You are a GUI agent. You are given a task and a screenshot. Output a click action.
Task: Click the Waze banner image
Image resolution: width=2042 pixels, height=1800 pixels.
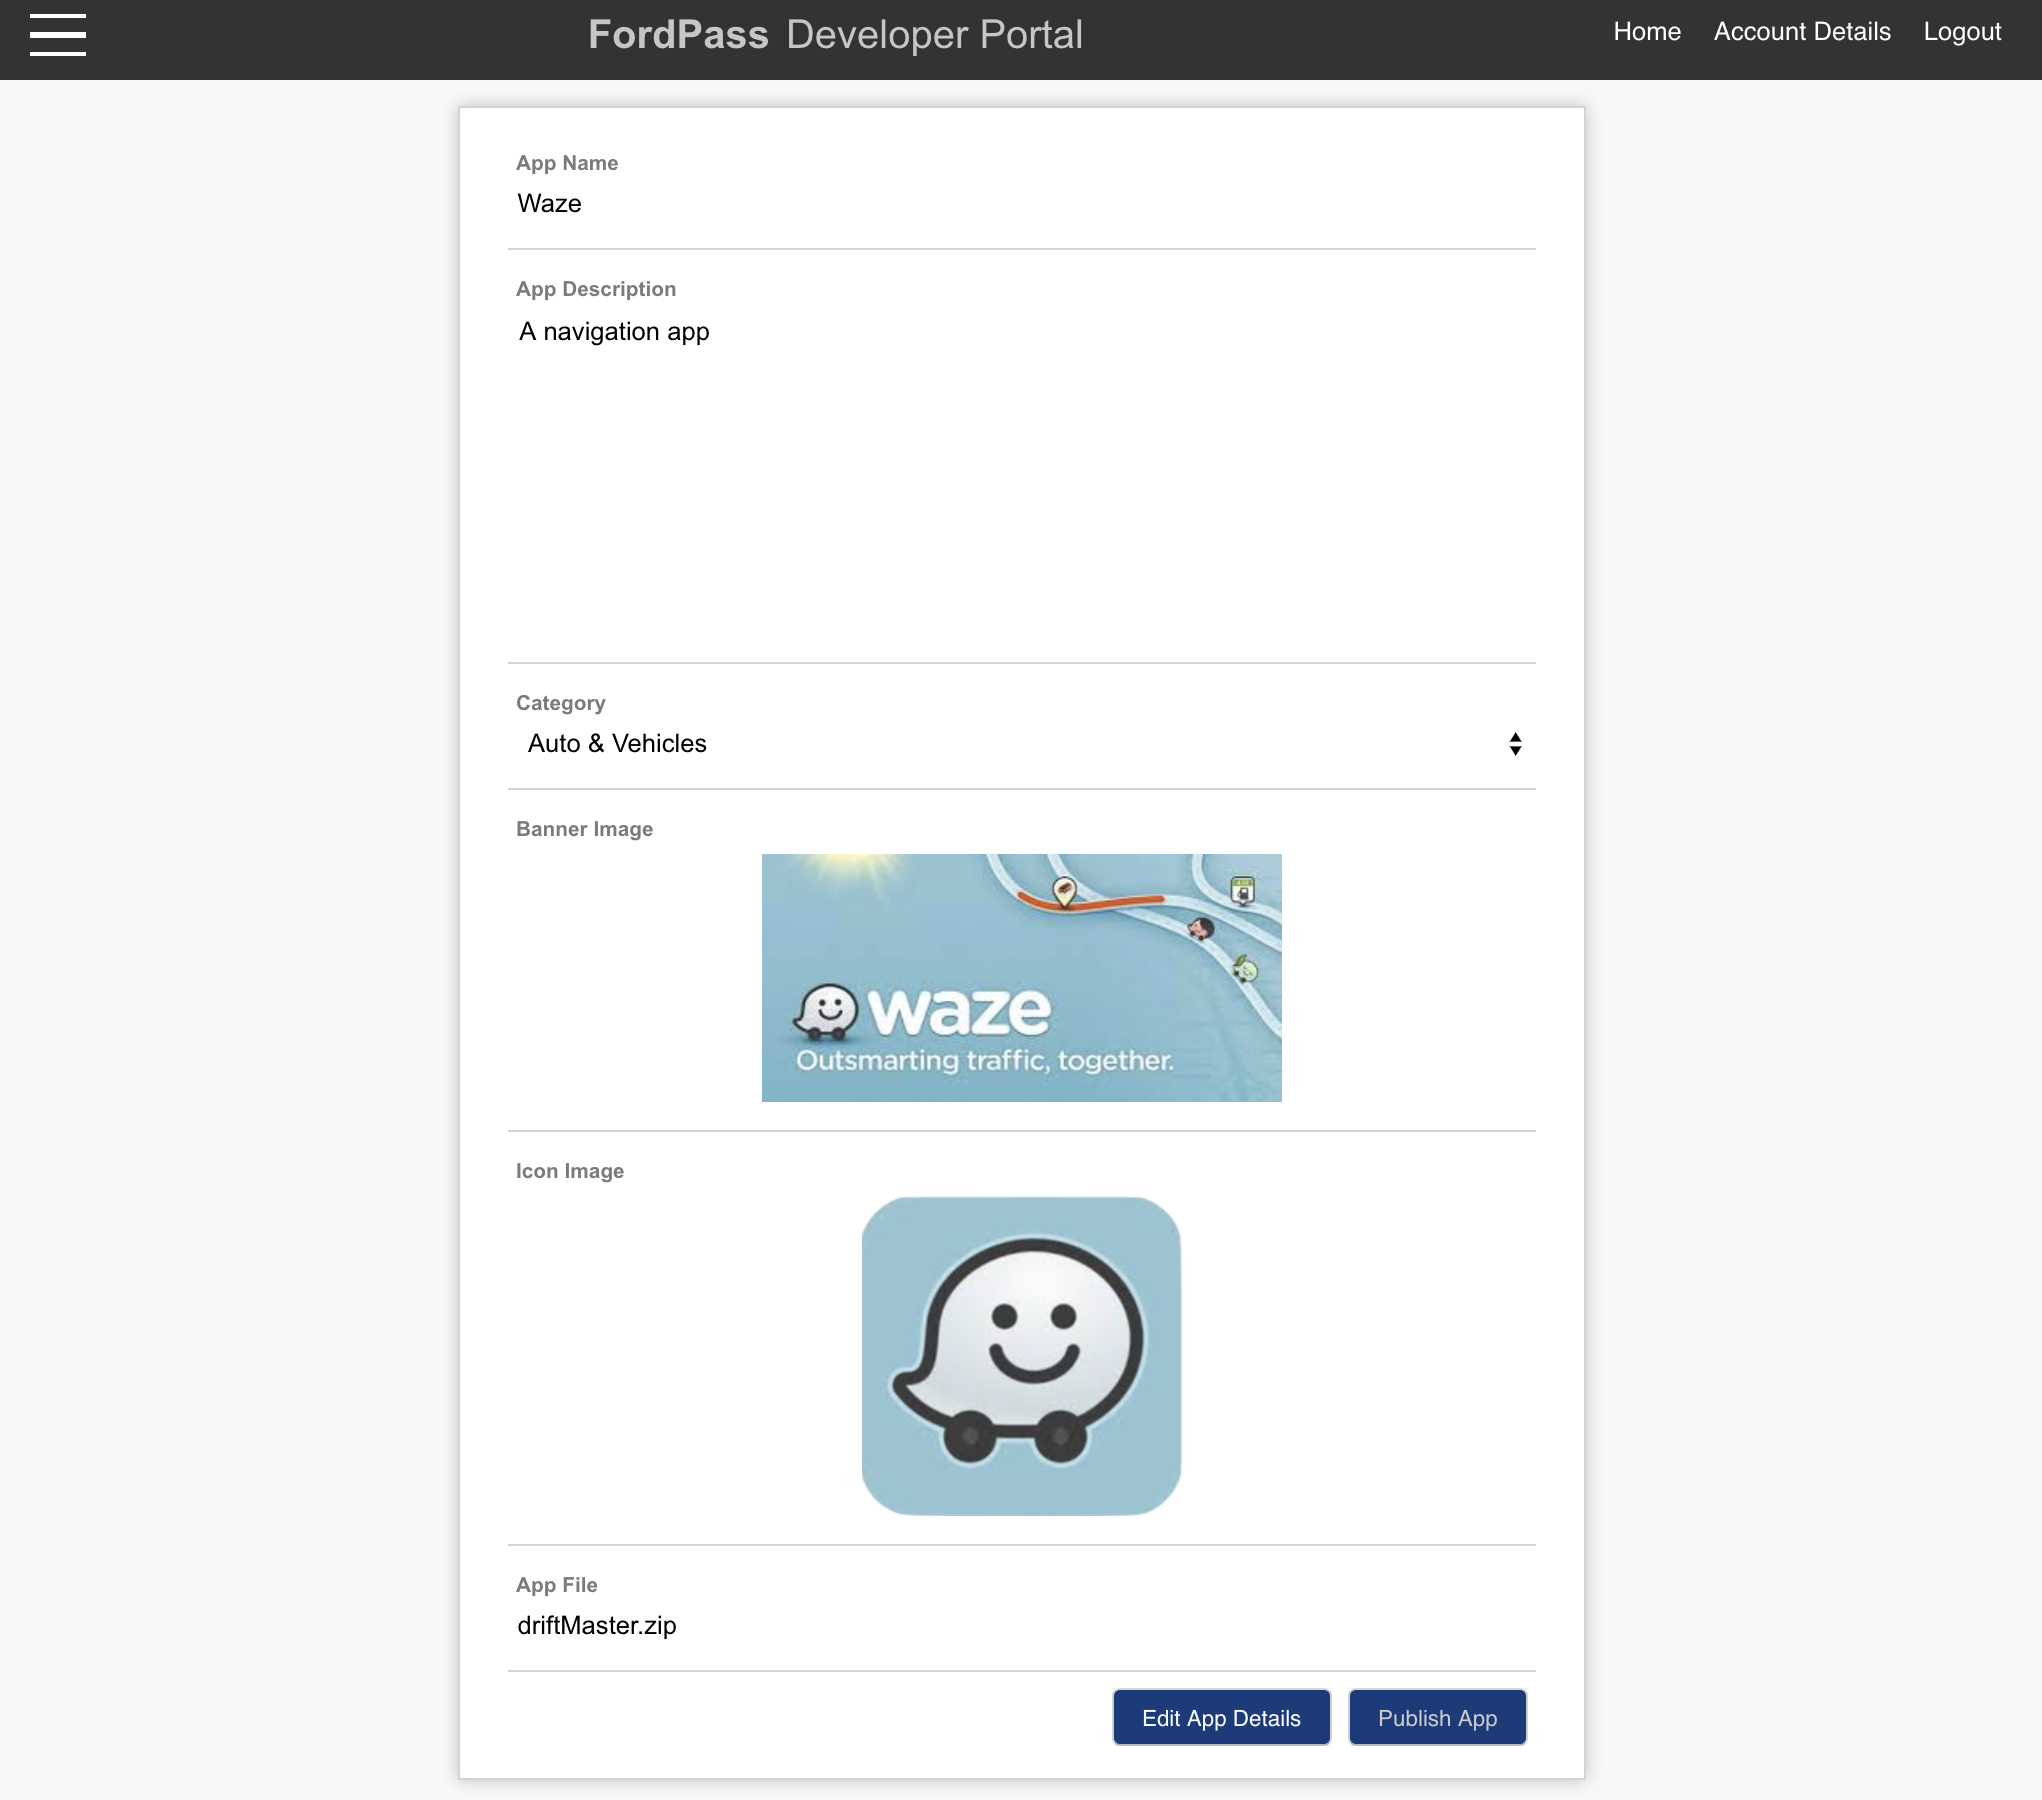point(1021,977)
